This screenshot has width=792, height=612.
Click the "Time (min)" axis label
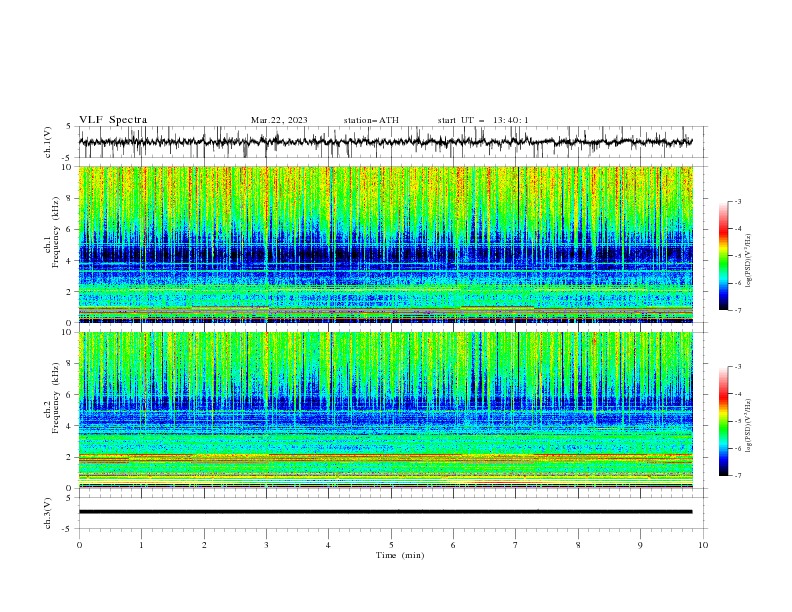(x=400, y=555)
